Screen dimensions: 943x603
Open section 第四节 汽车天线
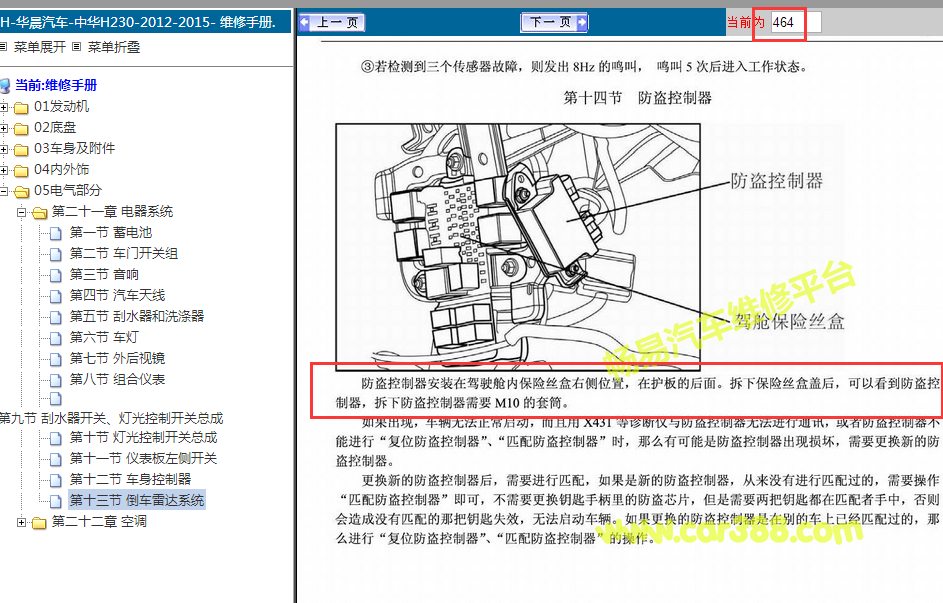point(117,296)
